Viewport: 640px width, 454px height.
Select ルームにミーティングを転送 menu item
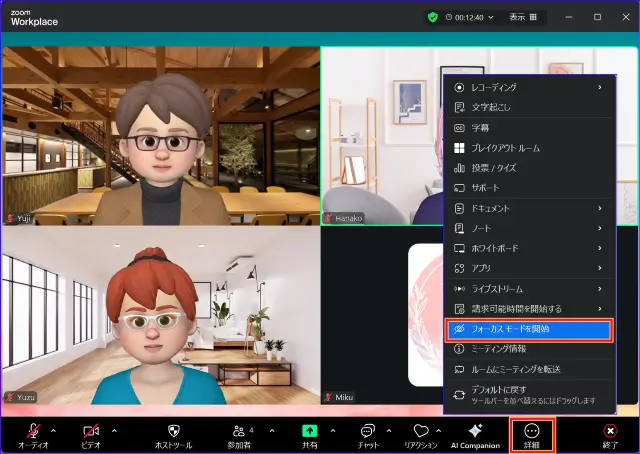click(x=529, y=369)
